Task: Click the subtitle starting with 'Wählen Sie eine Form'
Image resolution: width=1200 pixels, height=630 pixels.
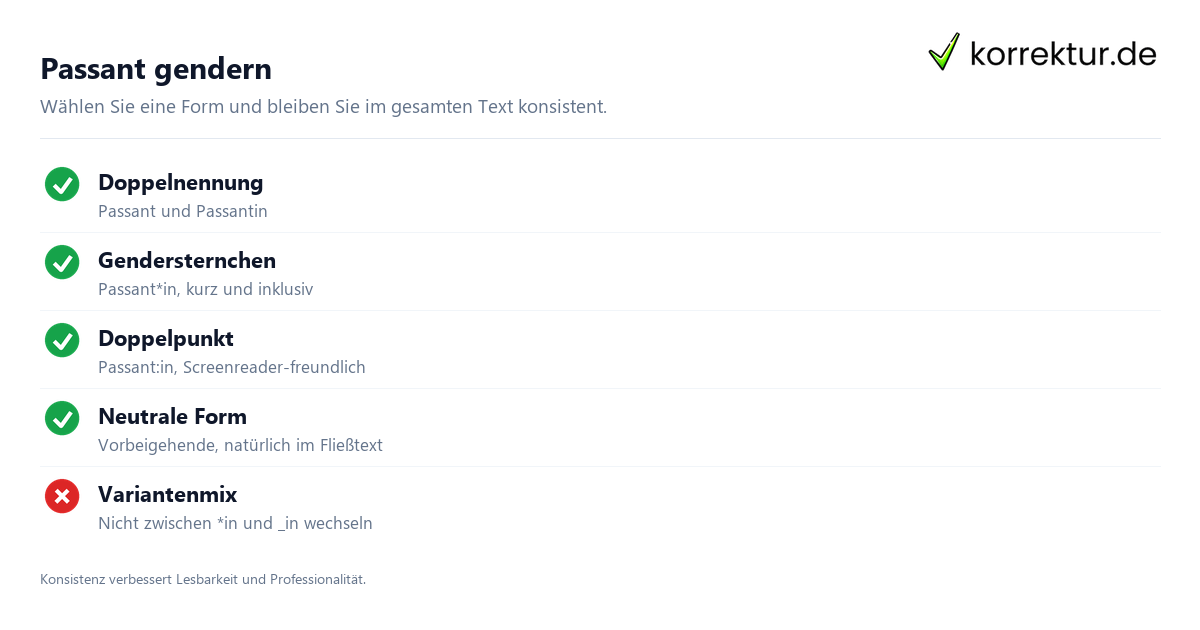Action: click(x=323, y=106)
